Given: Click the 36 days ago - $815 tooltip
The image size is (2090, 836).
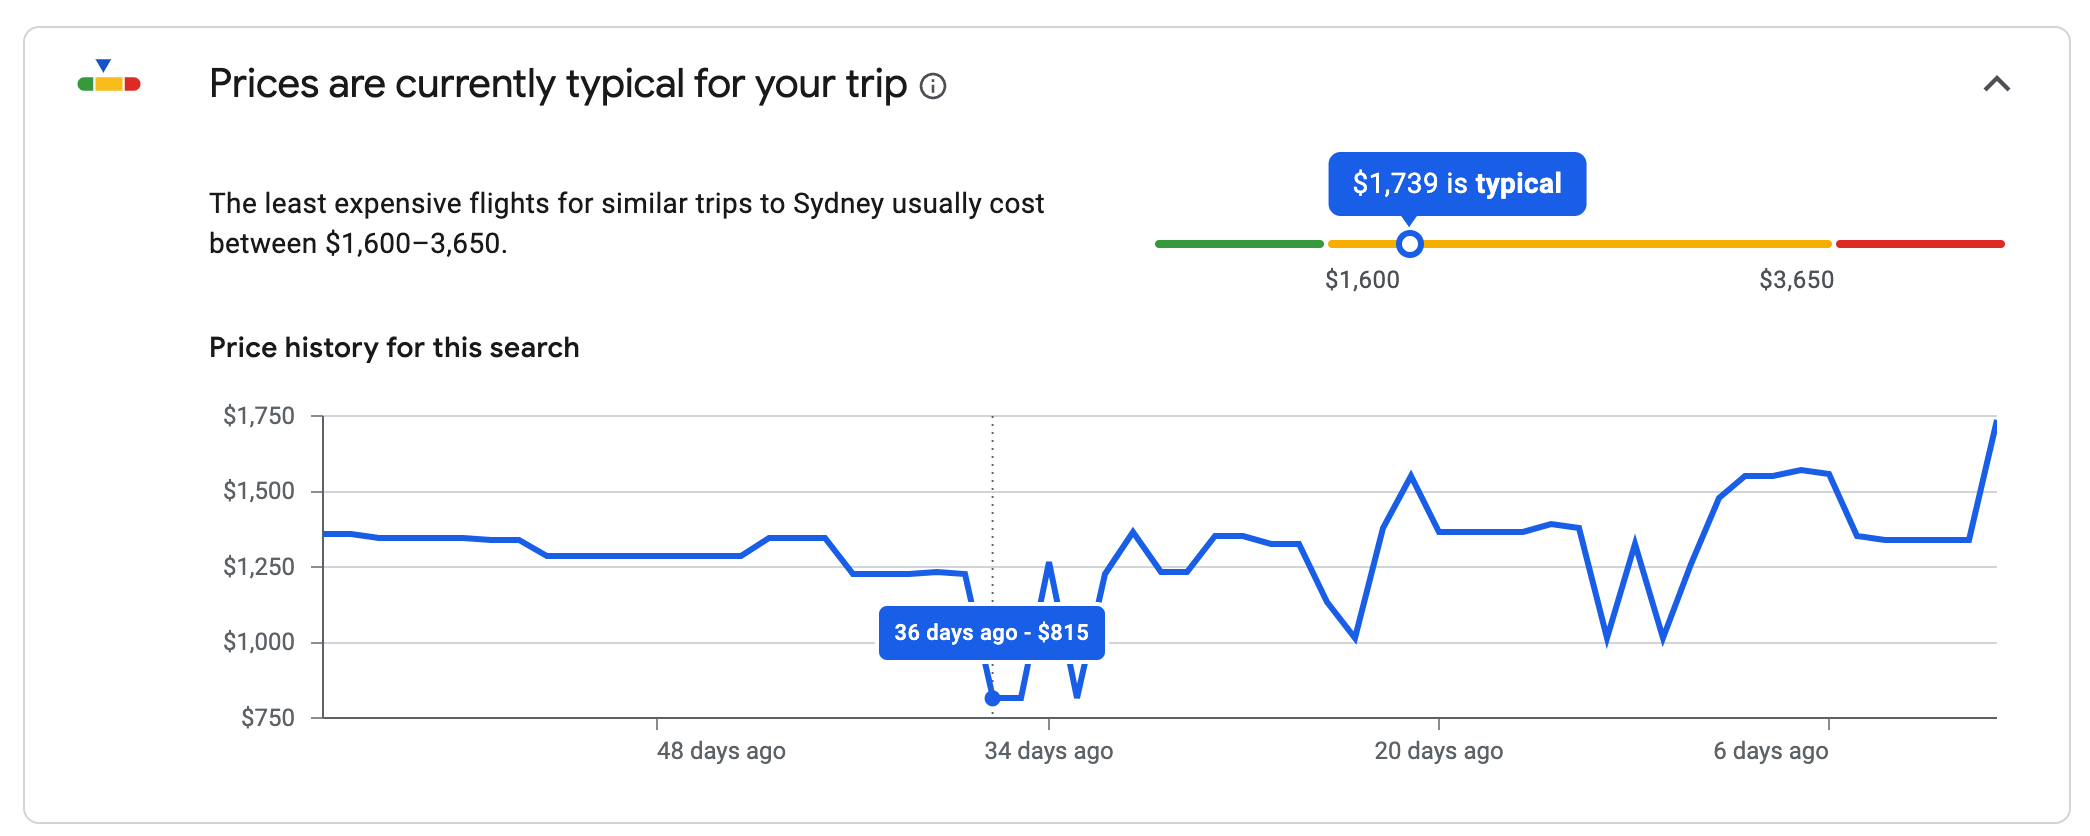Looking at the screenshot, I should (991, 633).
